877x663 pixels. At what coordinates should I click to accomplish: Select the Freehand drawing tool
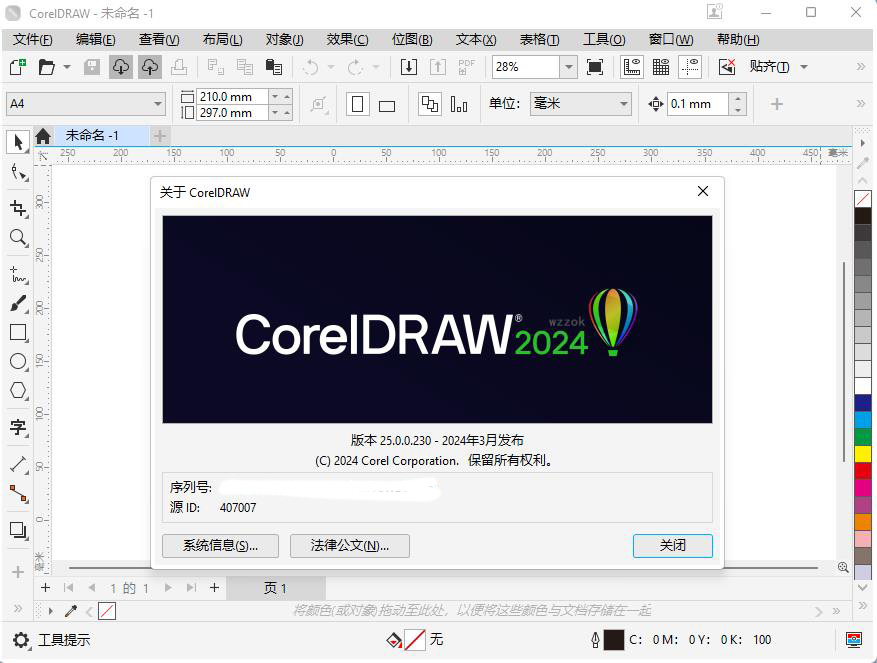(x=18, y=275)
